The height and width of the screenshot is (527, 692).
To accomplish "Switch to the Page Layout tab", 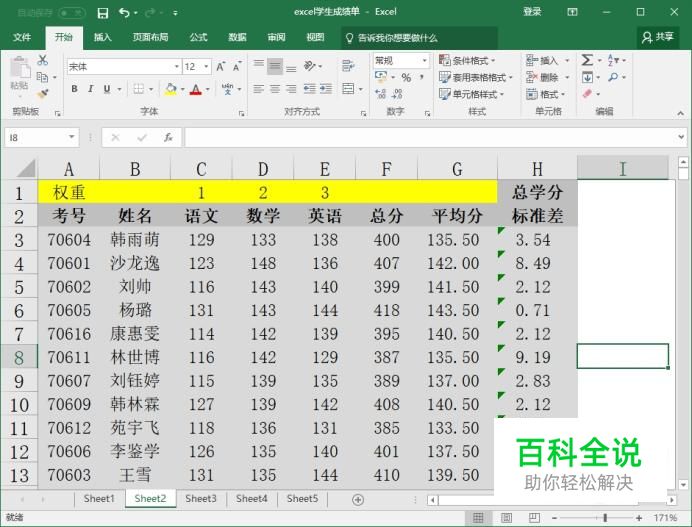I will tap(150, 38).
